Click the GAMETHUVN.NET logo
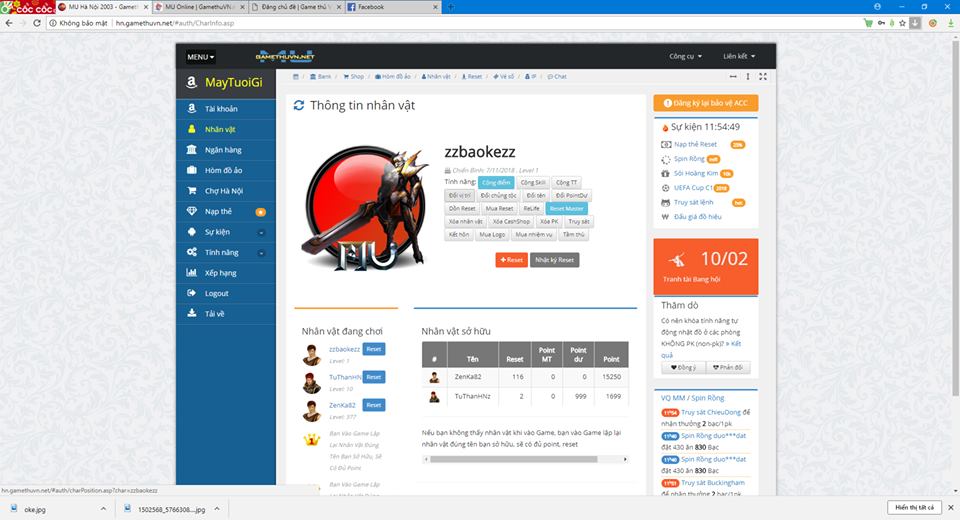The height and width of the screenshot is (520, 960). (x=285, y=56)
